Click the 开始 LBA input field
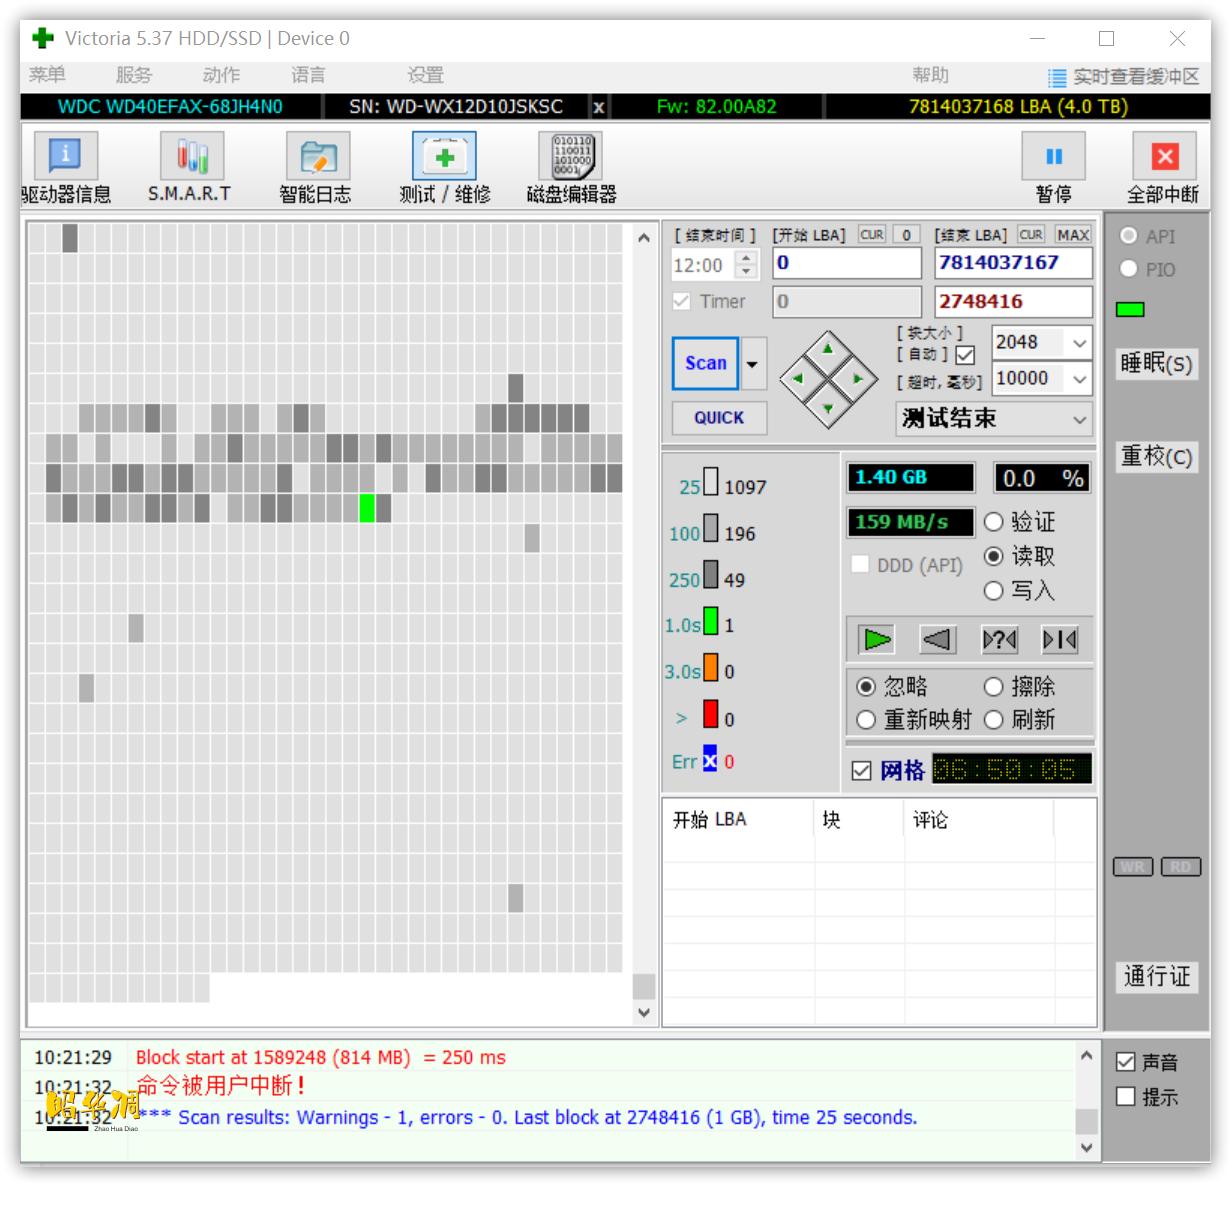The width and height of the screenshot is (1231, 1217). pyautogui.click(x=847, y=263)
